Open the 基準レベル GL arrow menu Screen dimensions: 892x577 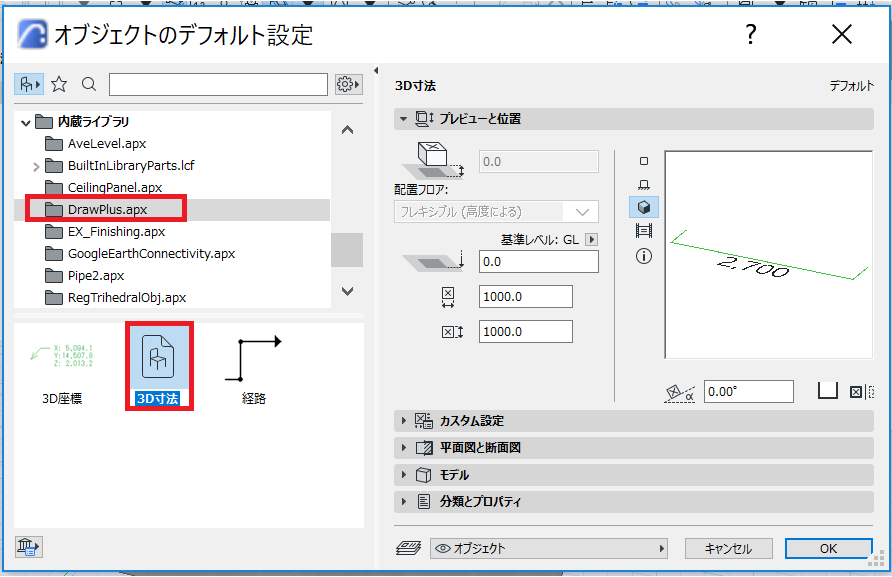tap(592, 240)
